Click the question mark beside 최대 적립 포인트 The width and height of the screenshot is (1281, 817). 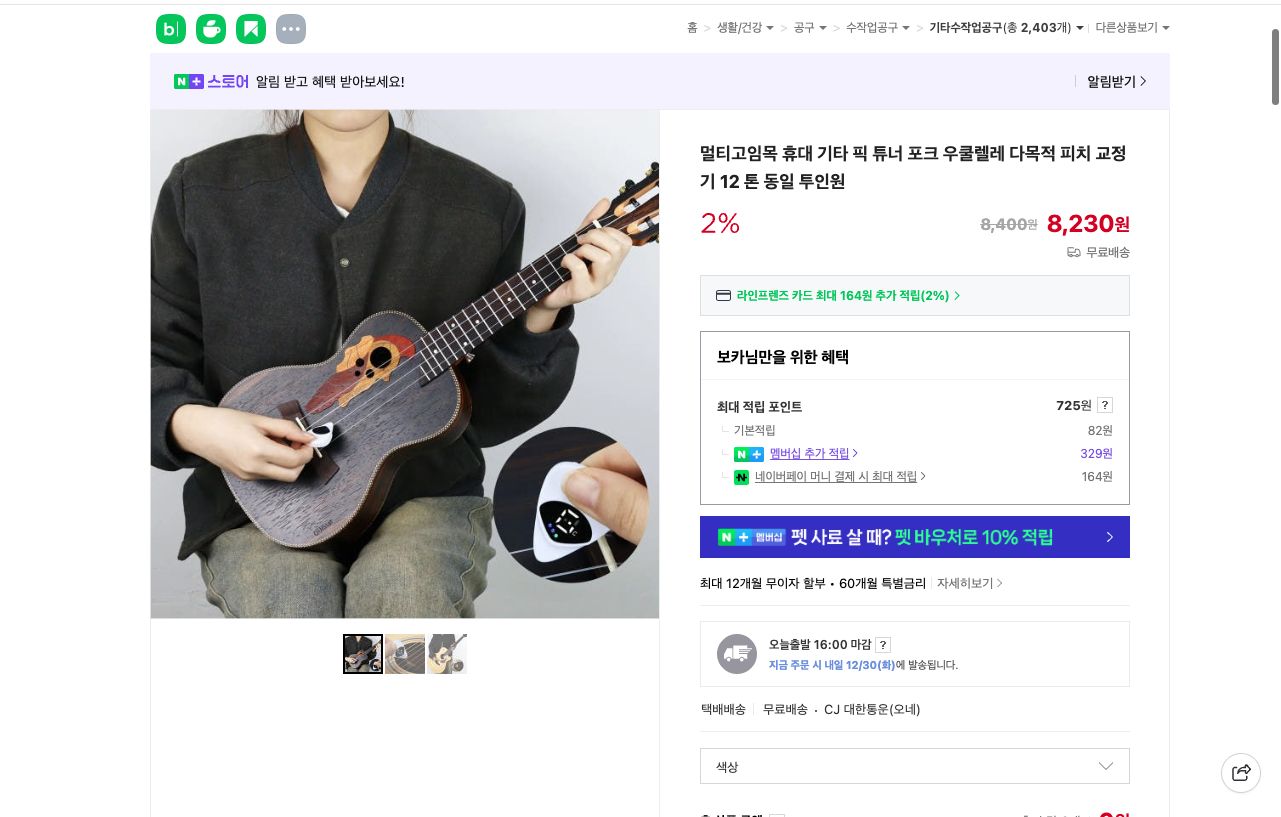point(1105,405)
